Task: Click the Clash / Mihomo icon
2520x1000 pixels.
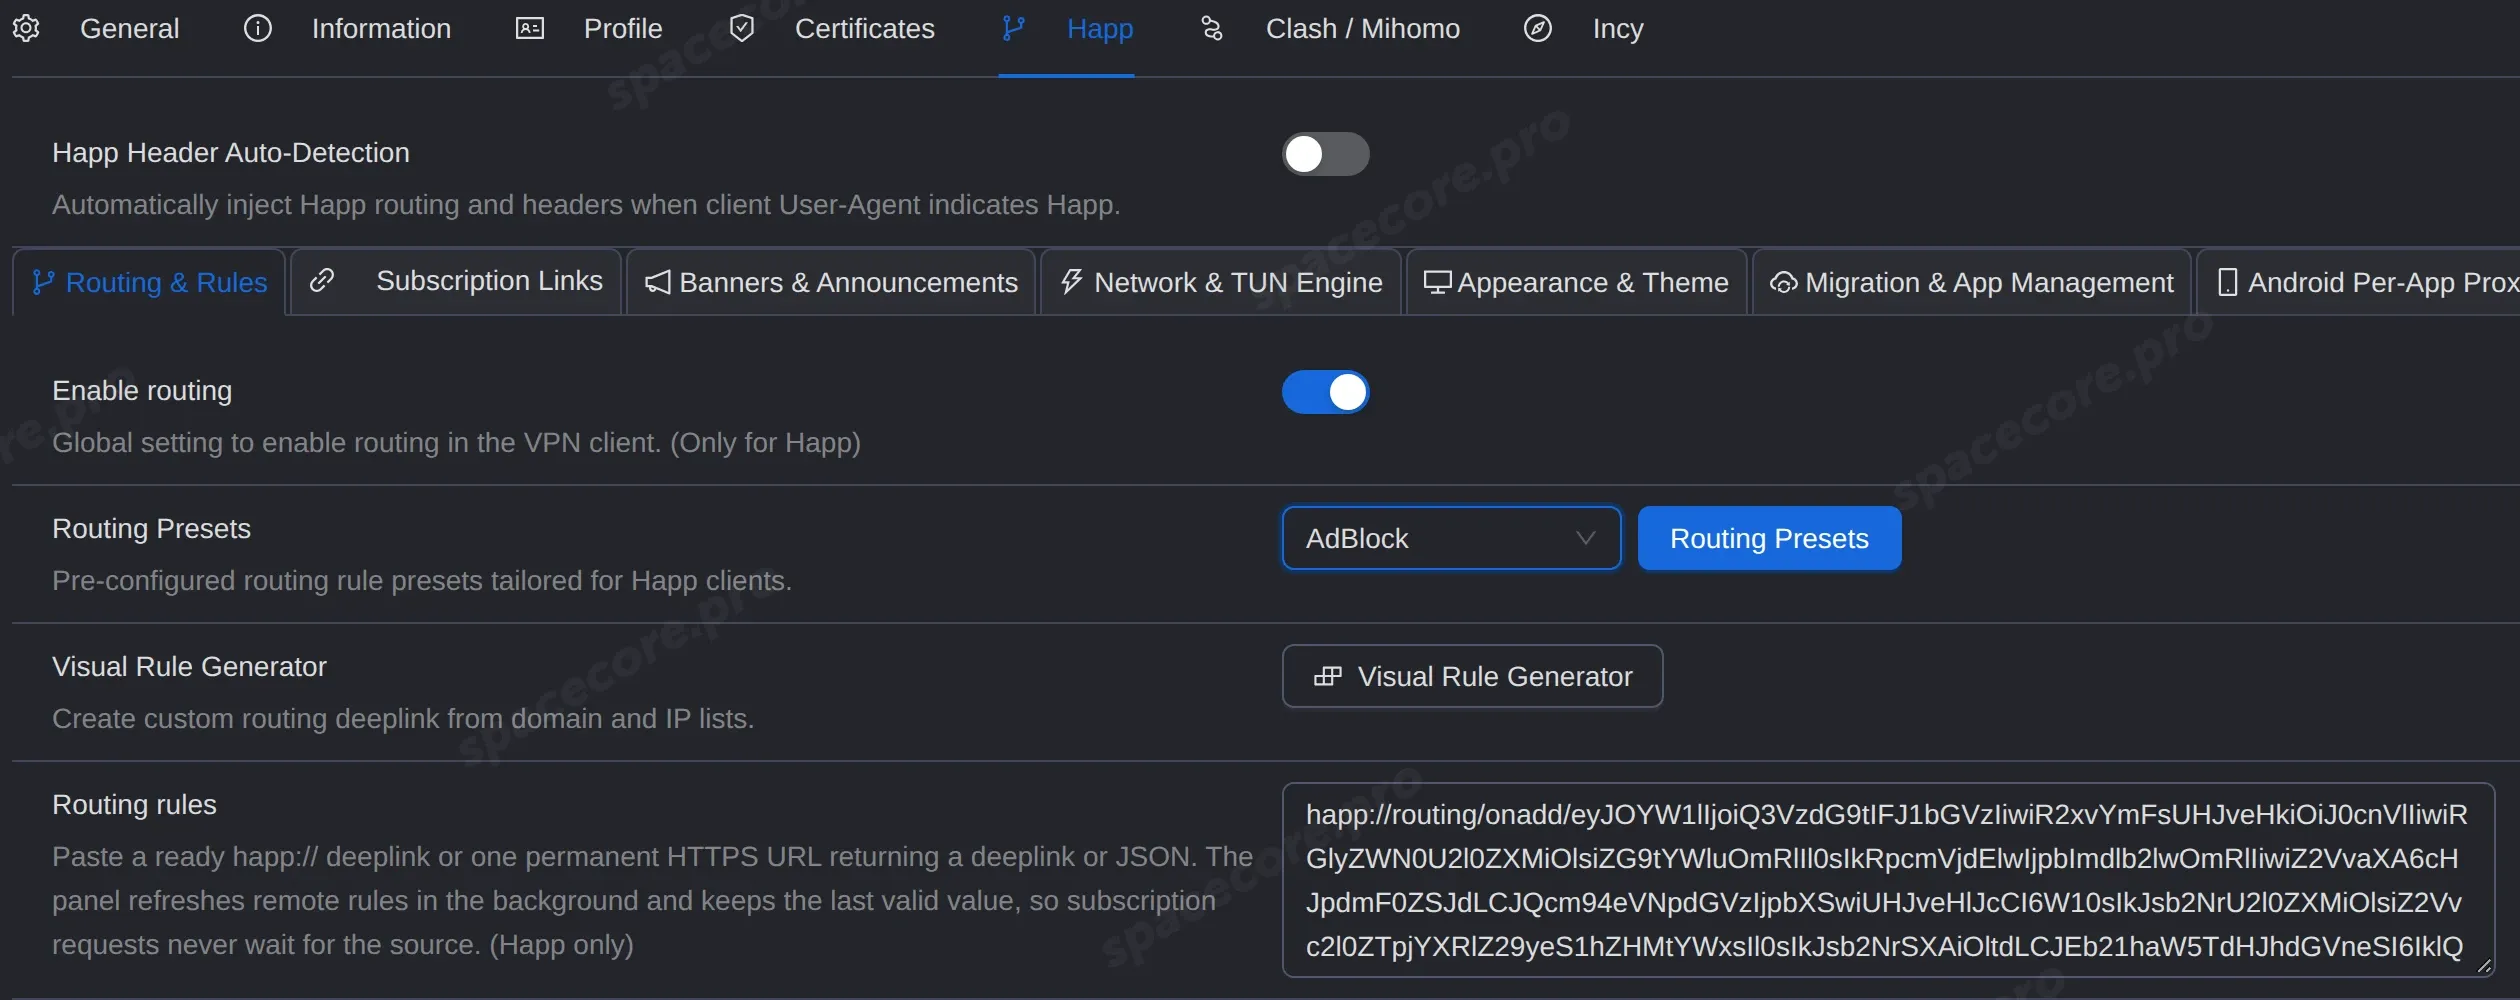Action: pos(1212,28)
